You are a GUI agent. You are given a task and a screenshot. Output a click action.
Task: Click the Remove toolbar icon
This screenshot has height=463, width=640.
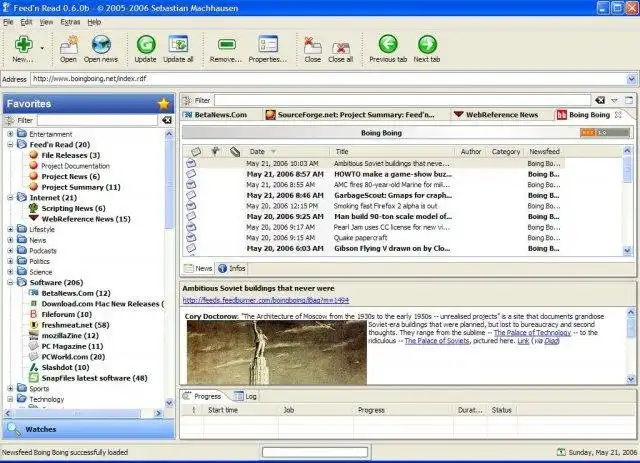coord(227,44)
